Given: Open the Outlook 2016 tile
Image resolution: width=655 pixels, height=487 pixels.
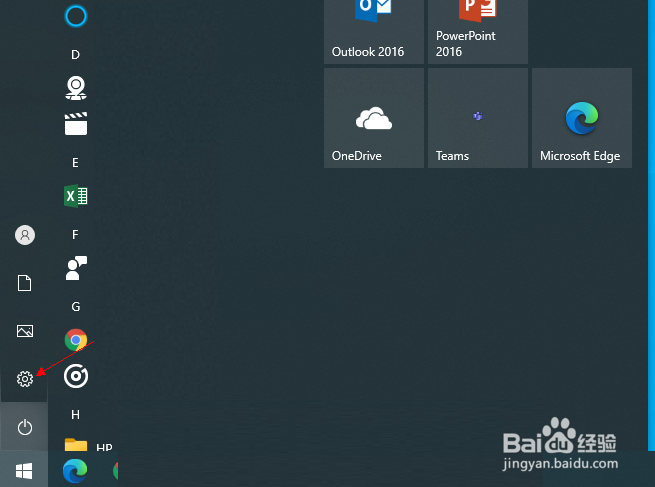Looking at the screenshot, I should [x=374, y=32].
